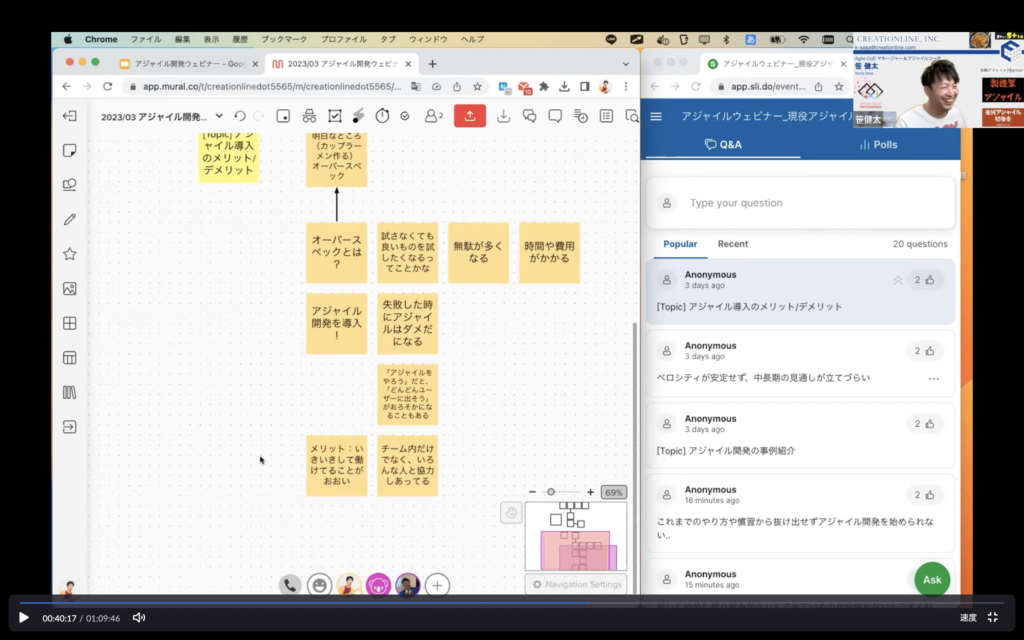The image size is (1024, 640).
Task: Open the Mural chat bubbles icon
Action: click(530, 116)
